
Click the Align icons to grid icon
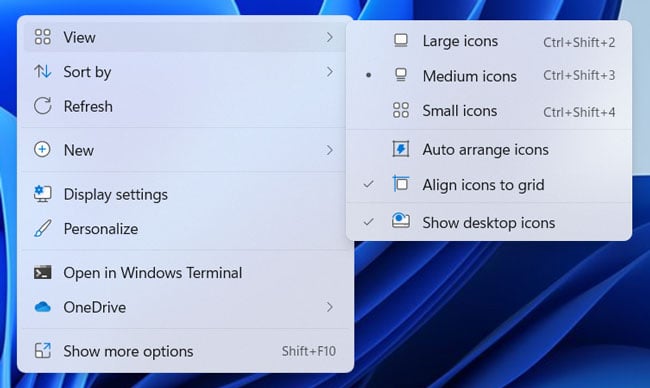[401, 184]
